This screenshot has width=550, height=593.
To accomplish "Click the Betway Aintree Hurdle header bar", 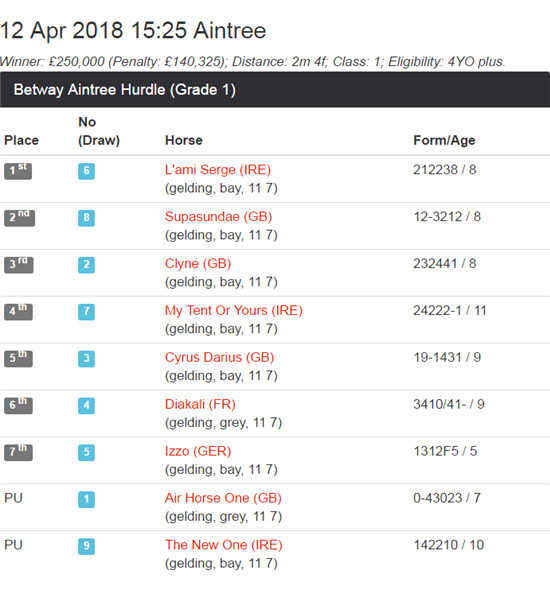I will coord(275,90).
